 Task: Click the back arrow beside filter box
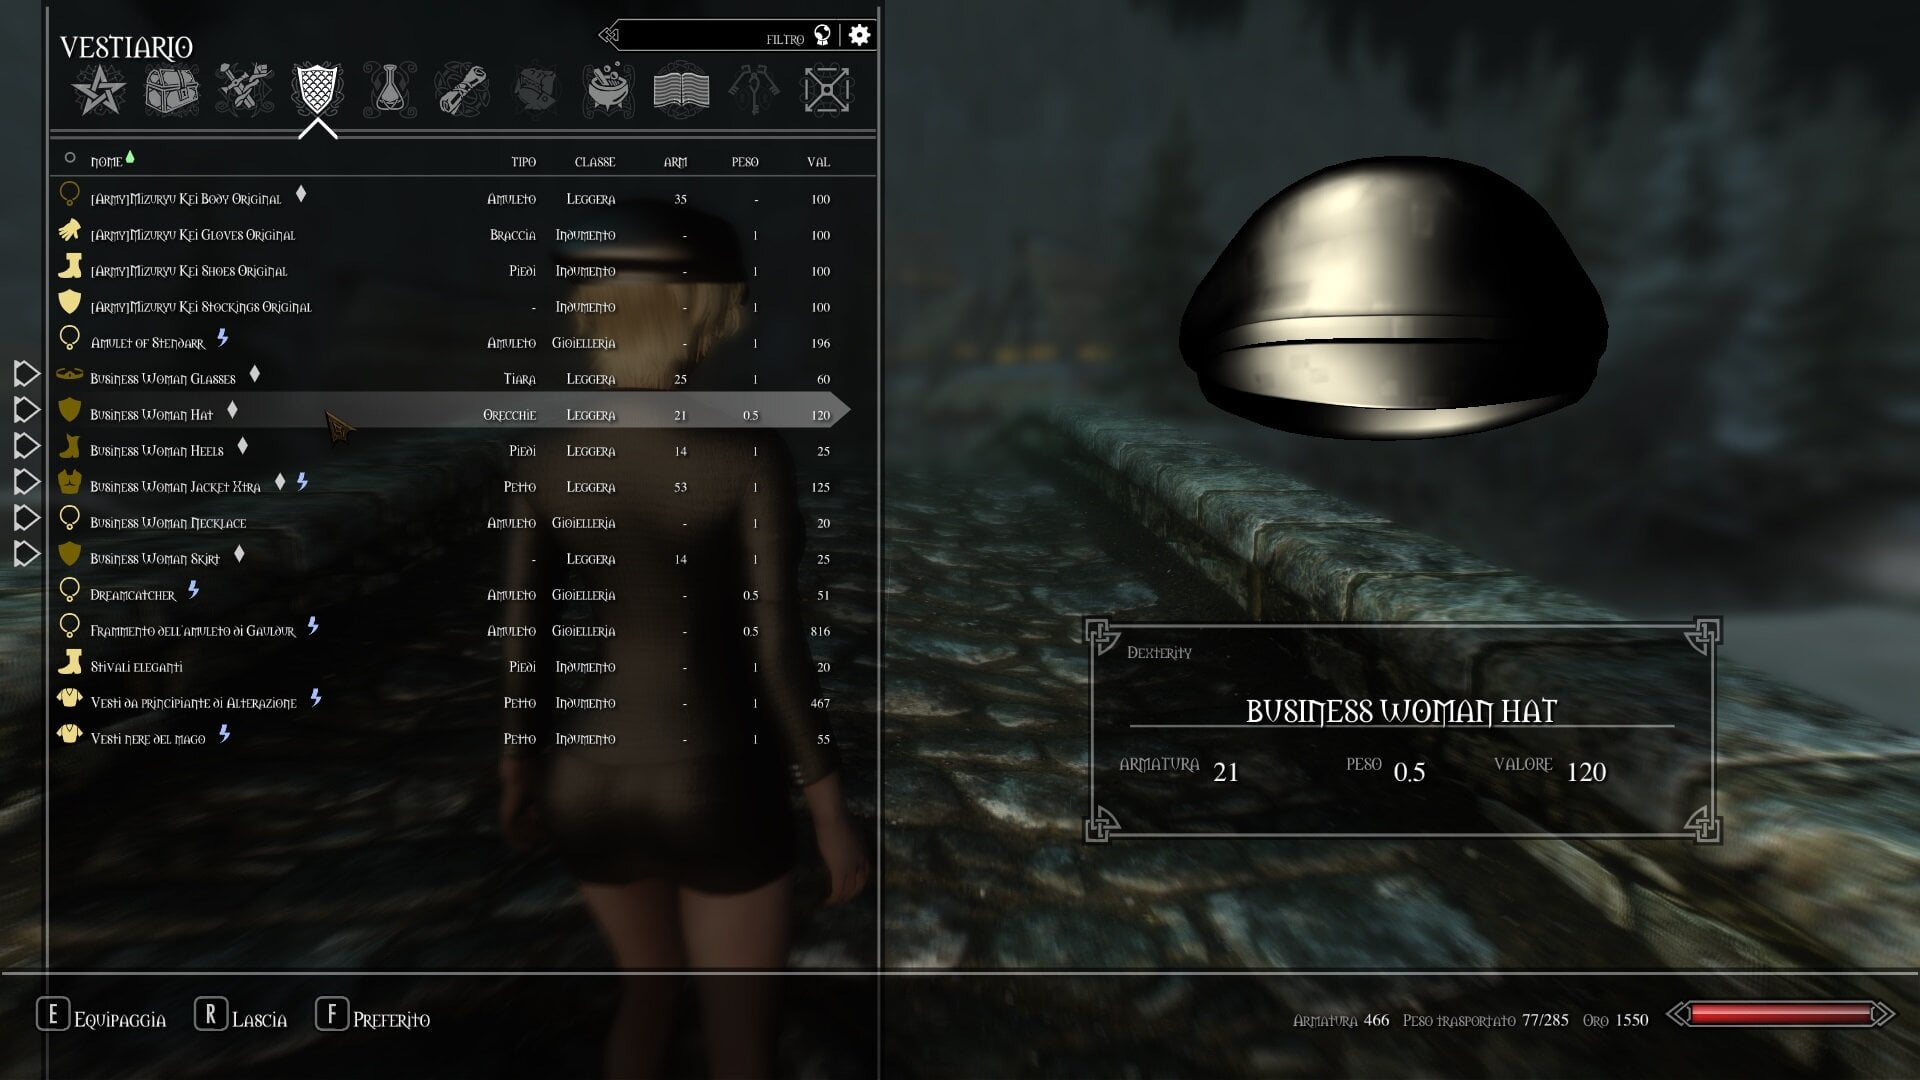608,36
